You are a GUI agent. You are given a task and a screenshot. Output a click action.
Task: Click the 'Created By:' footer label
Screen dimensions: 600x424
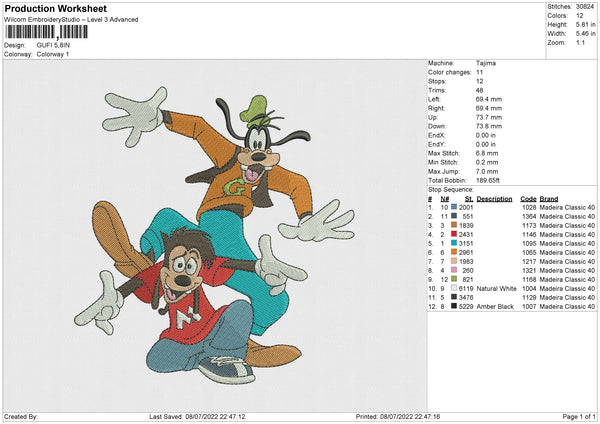coord(21,417)
